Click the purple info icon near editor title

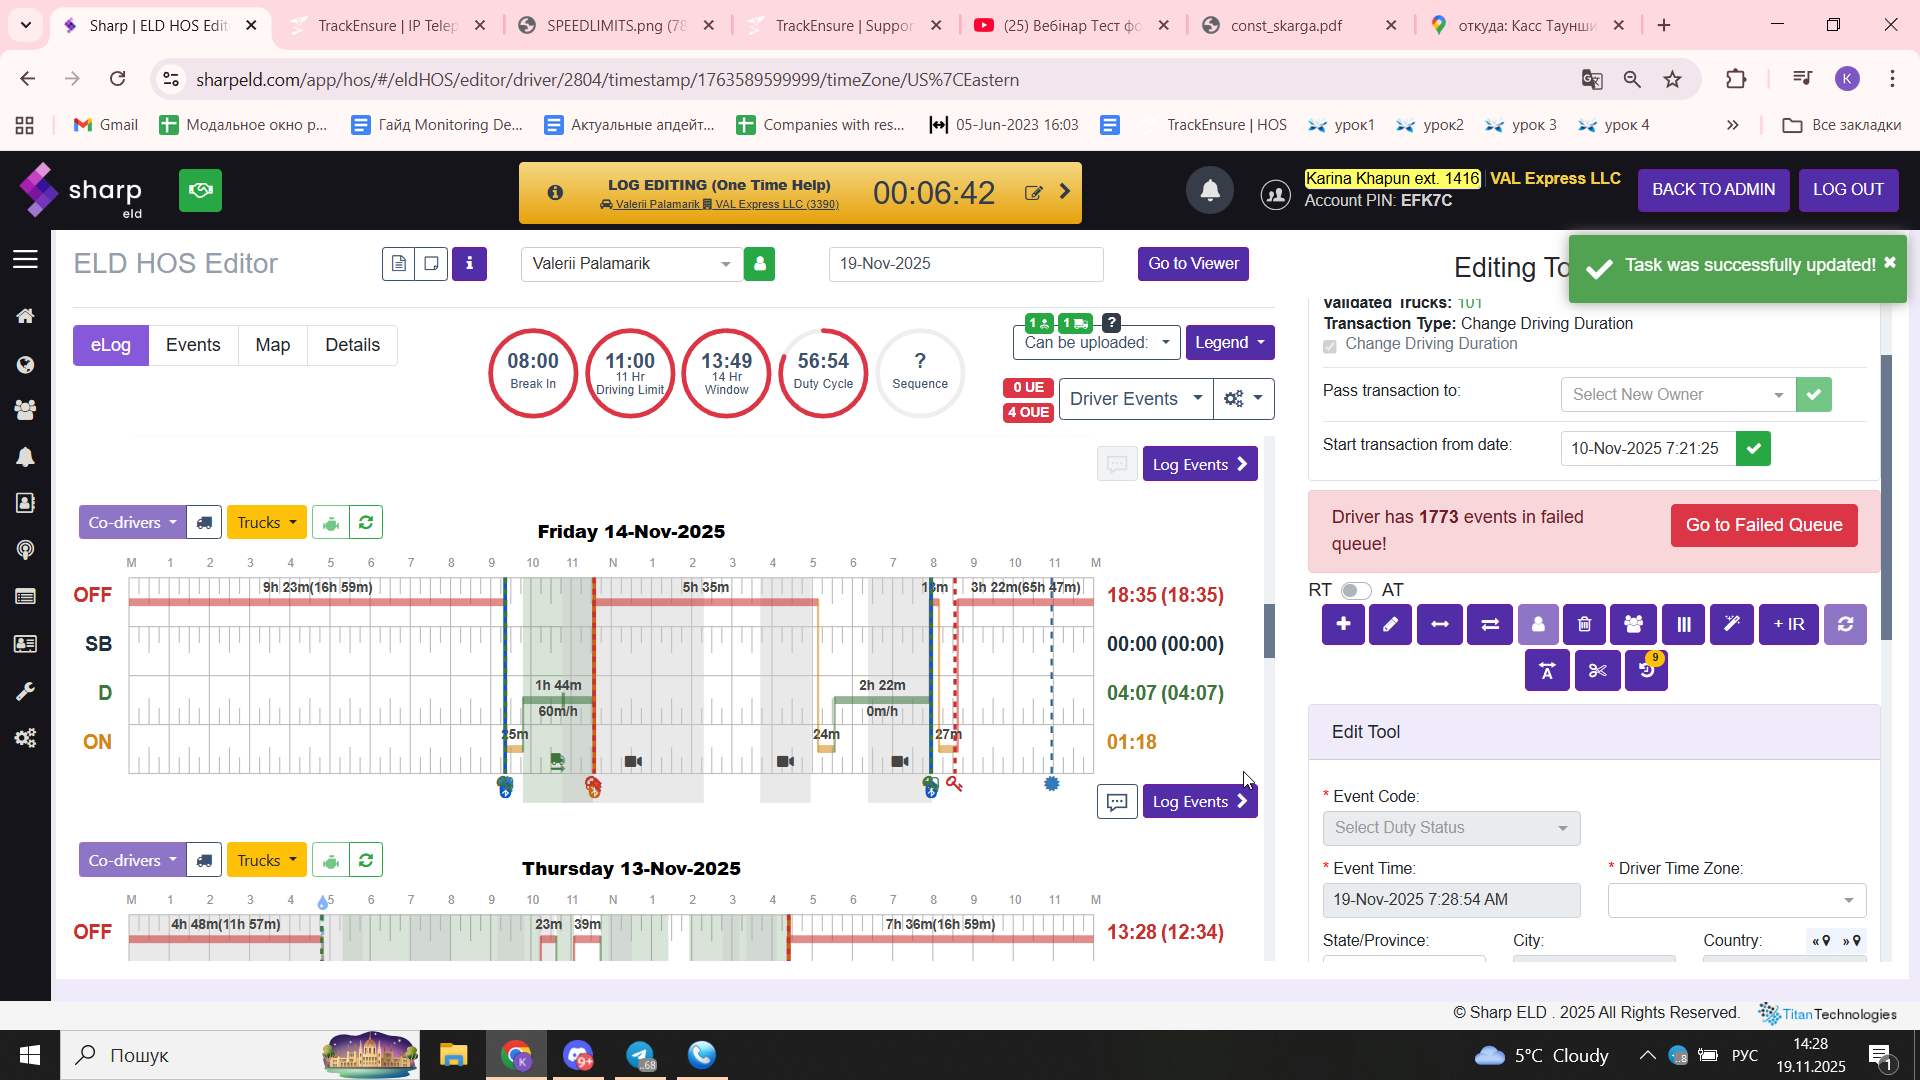pos(469,264)
